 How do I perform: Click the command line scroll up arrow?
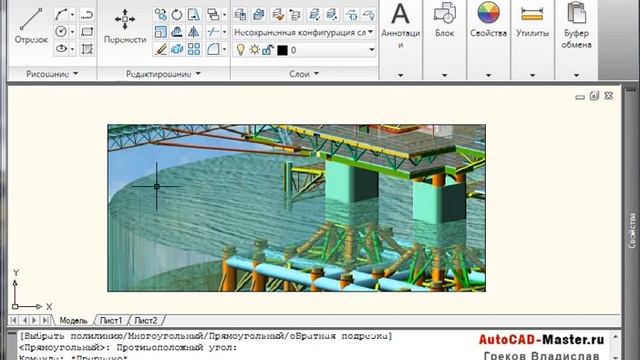pos(616,337)
